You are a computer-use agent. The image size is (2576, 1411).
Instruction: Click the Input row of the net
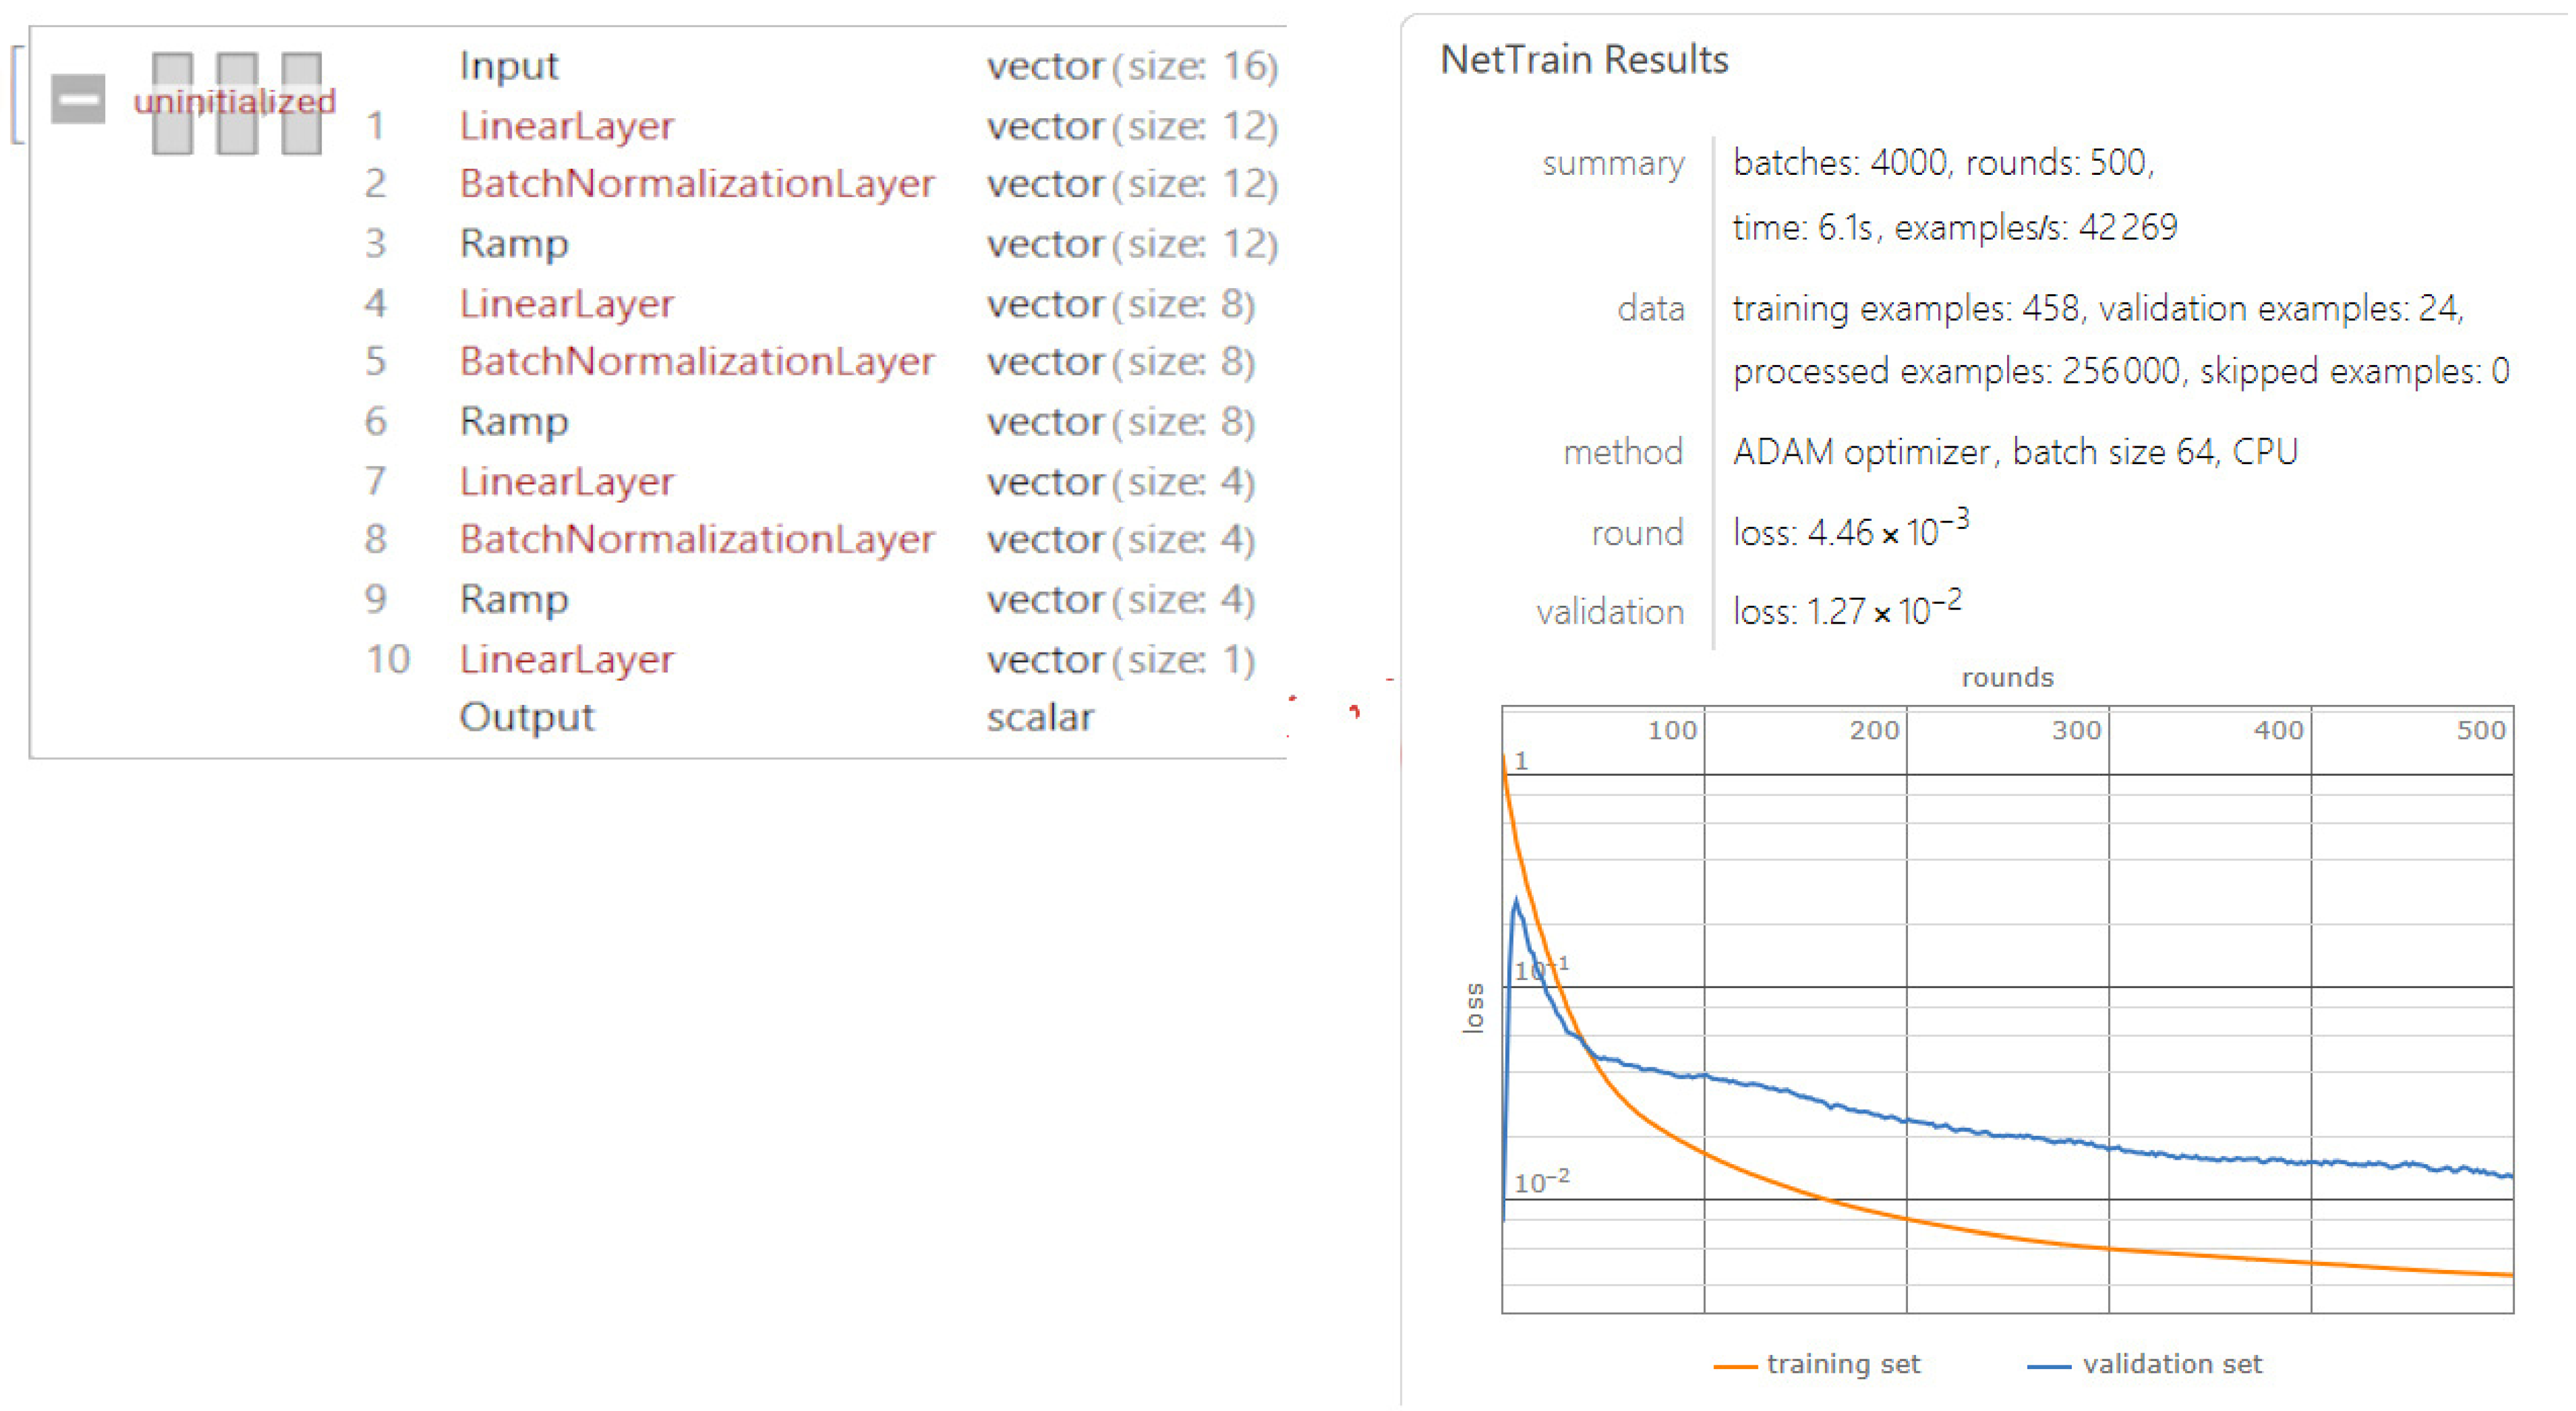point(508,66)
